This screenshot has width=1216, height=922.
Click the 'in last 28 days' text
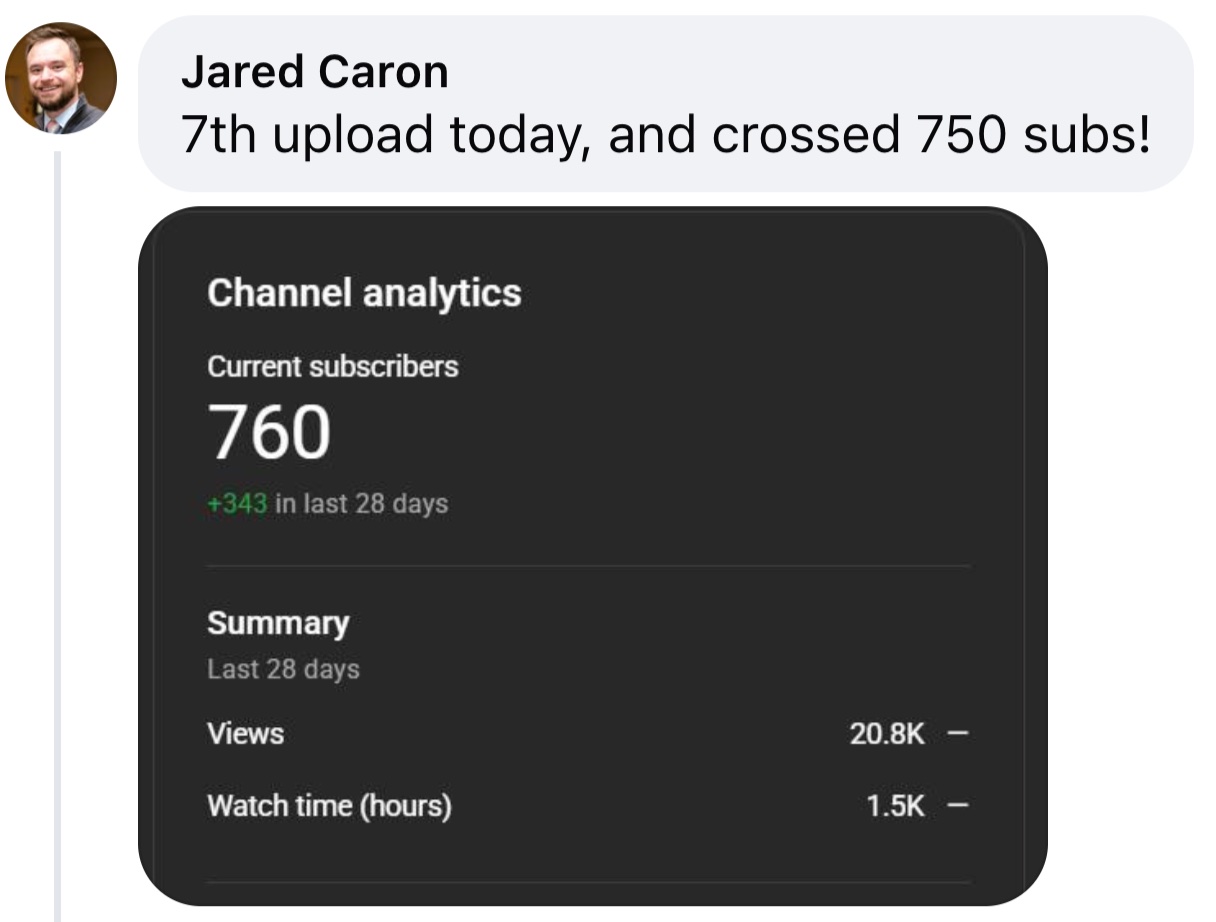[361, 503]
